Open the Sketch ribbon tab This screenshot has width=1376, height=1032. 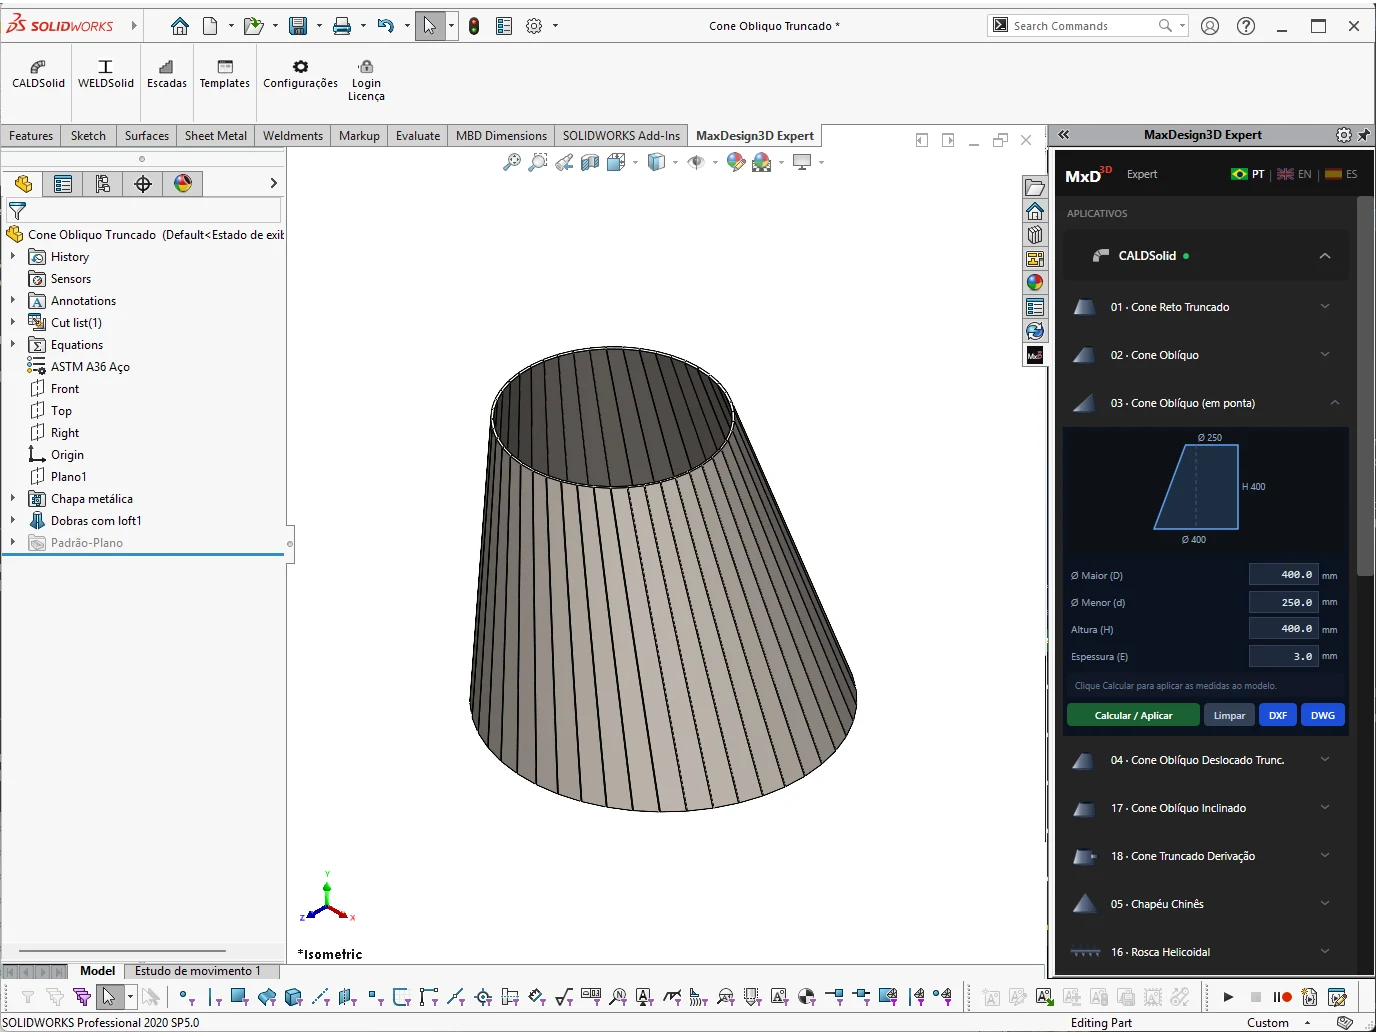coord(88,136)
